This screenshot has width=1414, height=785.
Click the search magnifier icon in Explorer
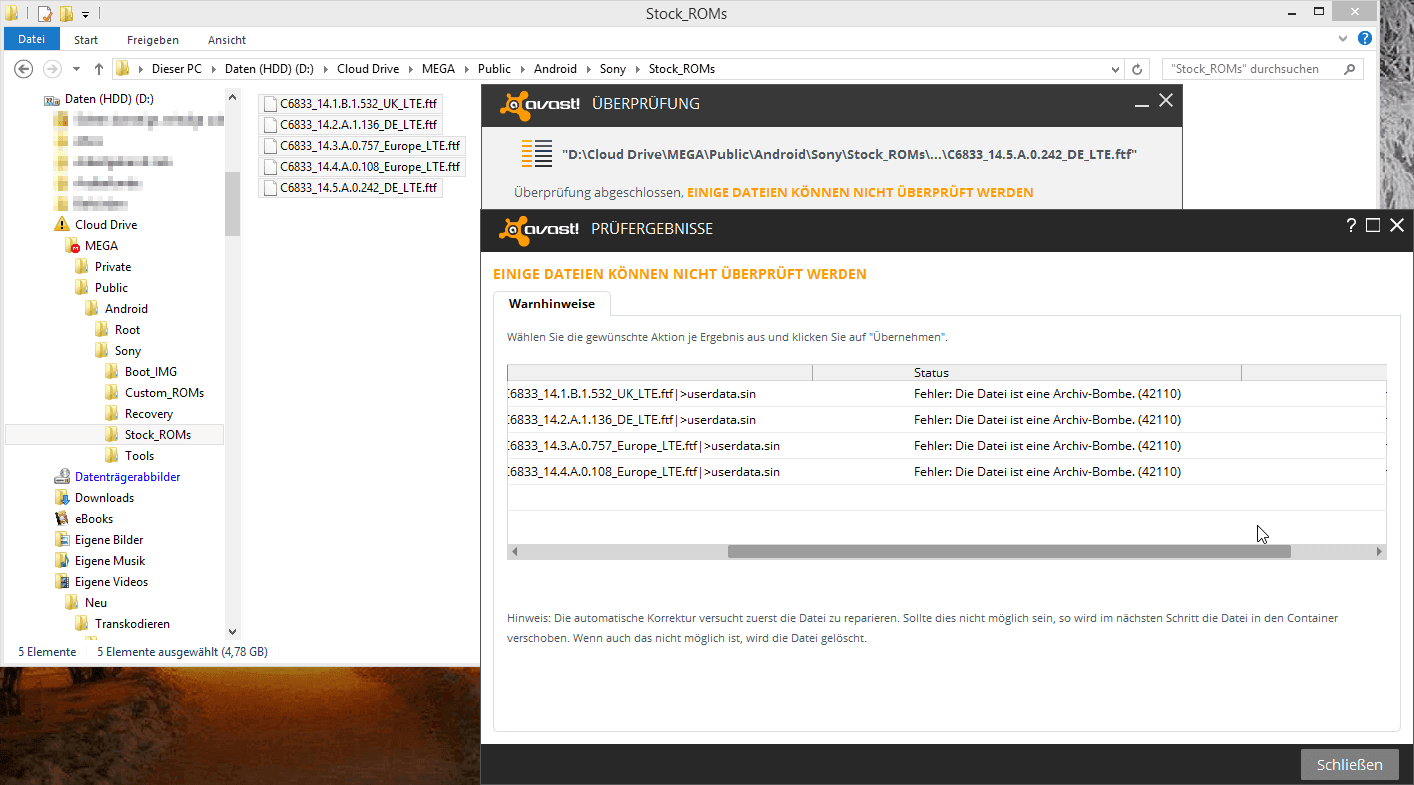[x=1350, y=69]
